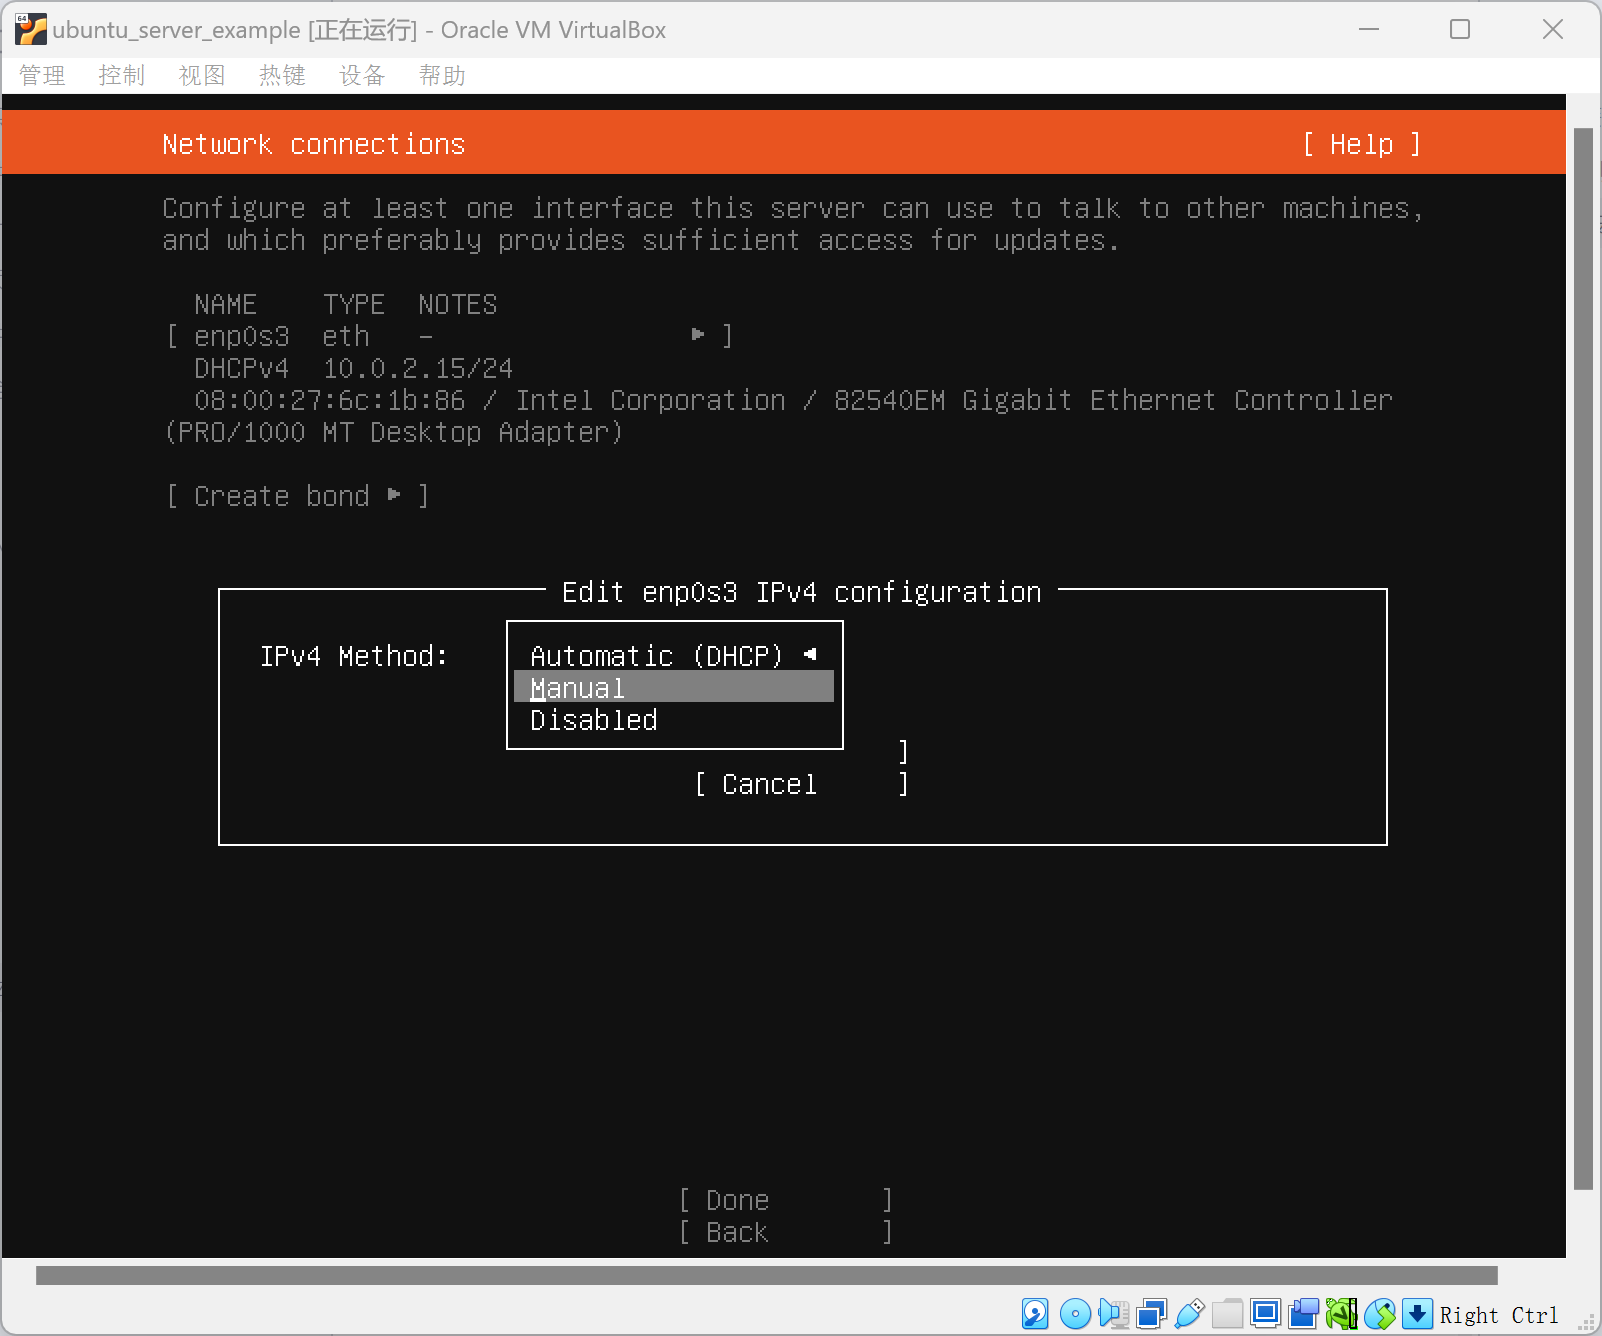This screenshot has height=1336, width=1602.
Task: Click the recording status icon
Action: 1303,1313
